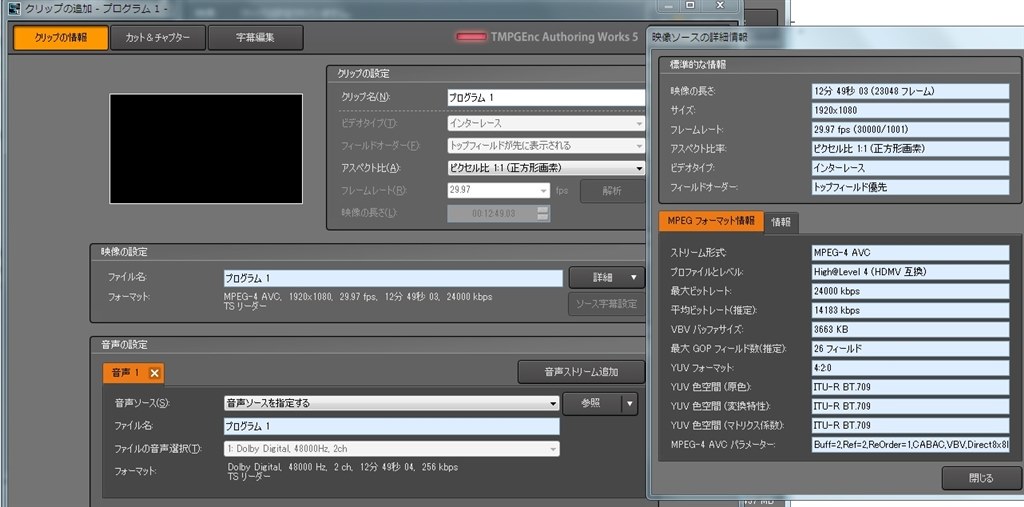Open the カット＆チャプター tab

click(158, 38)
